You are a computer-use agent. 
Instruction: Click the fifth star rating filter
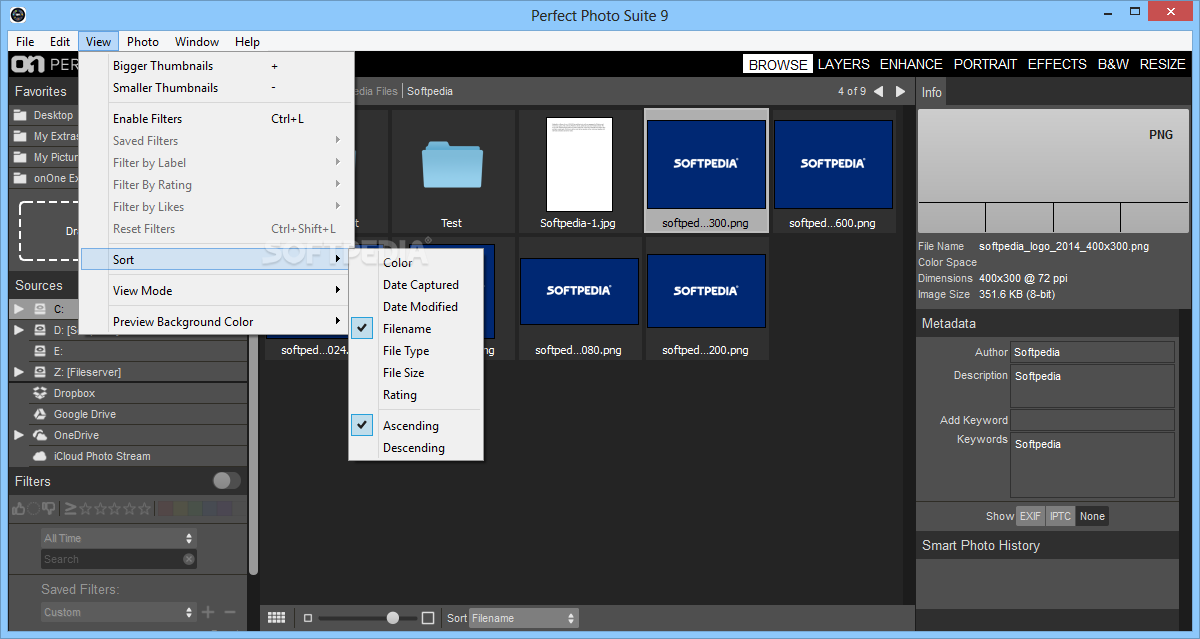pos(144,509)
